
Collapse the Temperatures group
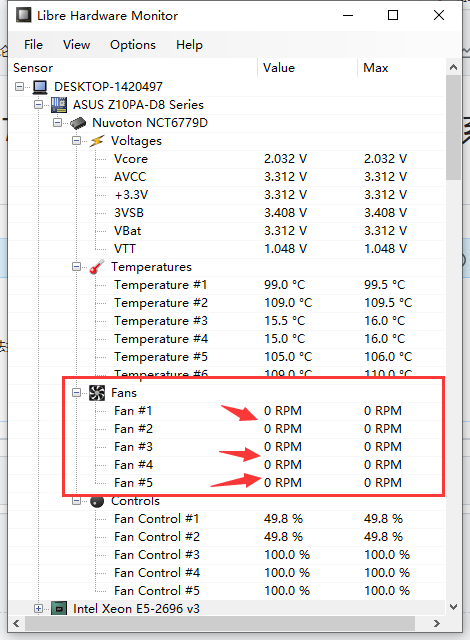pos(76,267)
